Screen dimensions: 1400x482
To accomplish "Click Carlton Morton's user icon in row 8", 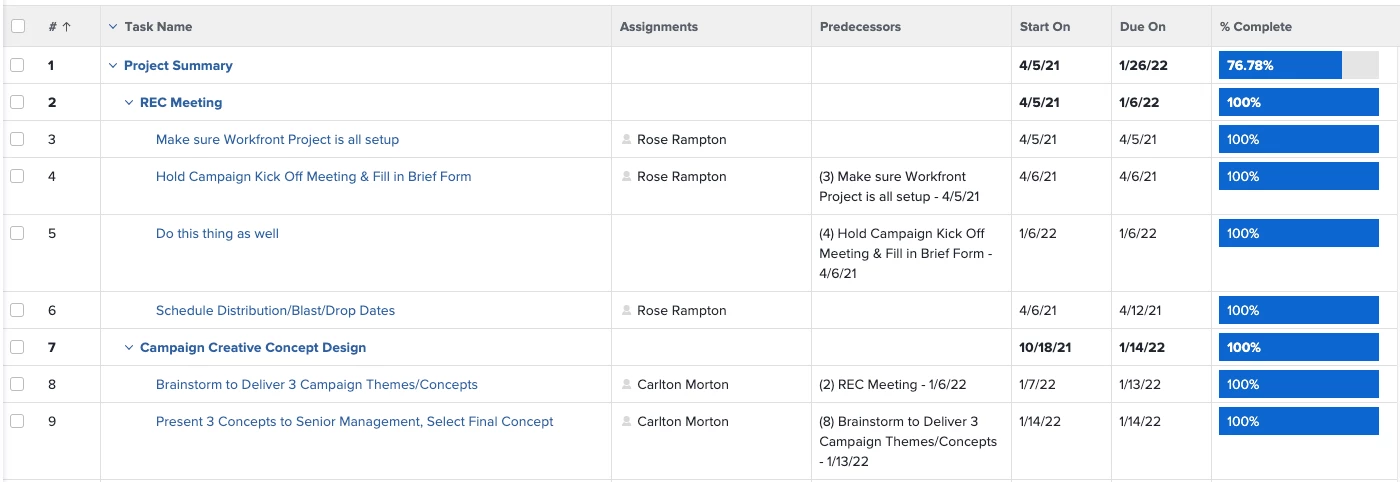I will pos(627,385).
